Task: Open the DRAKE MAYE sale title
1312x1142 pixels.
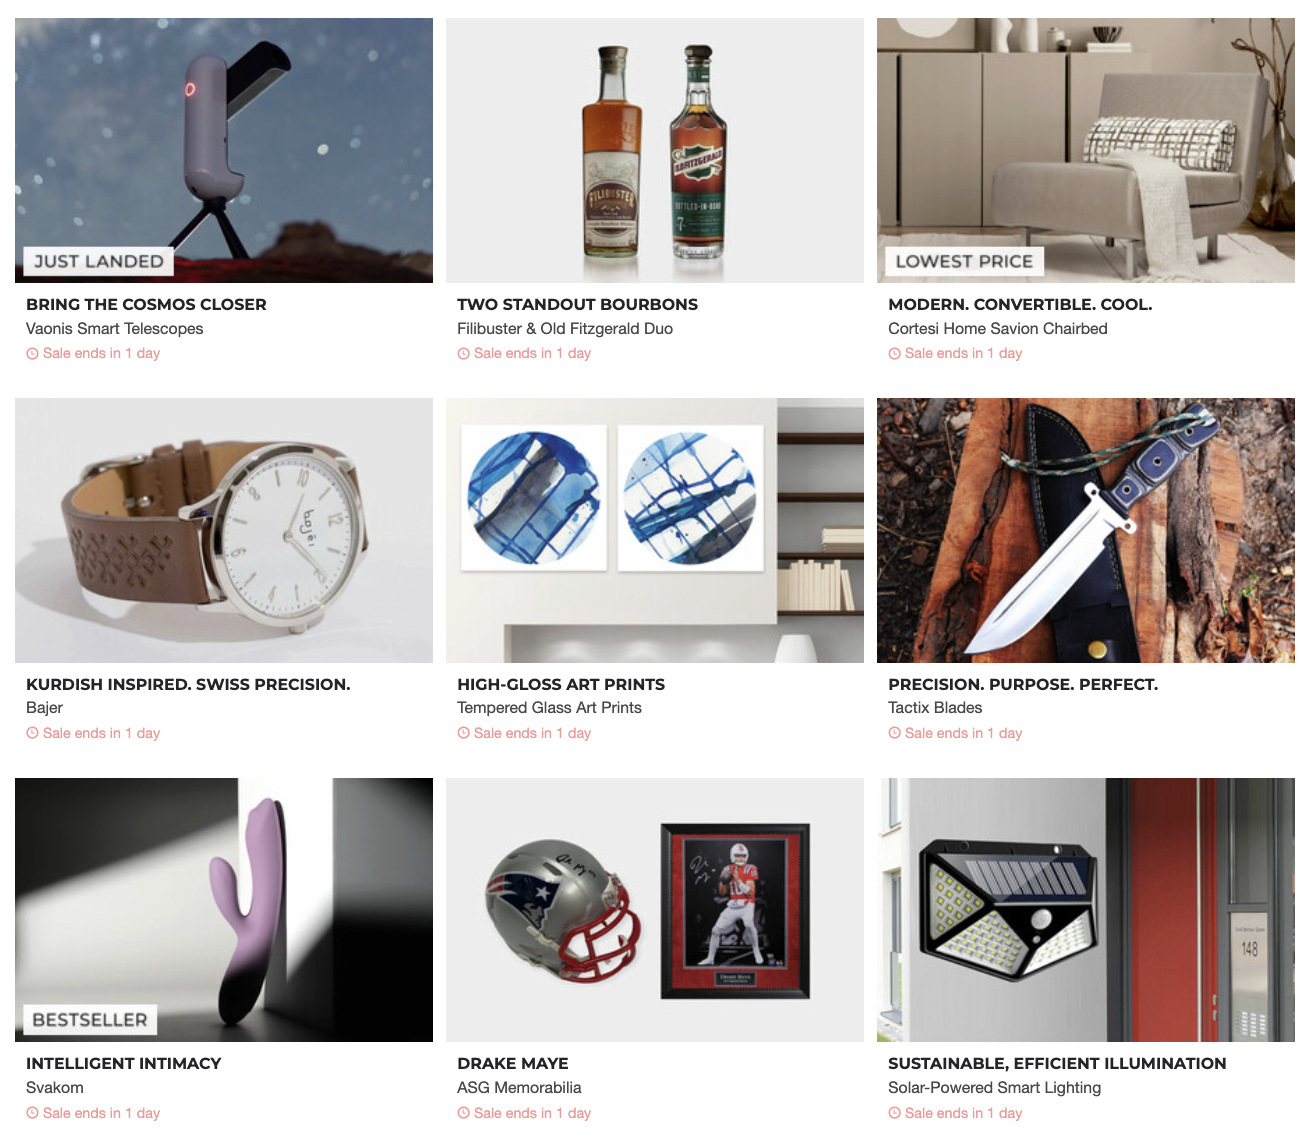Action: [x=513, y=1063]
